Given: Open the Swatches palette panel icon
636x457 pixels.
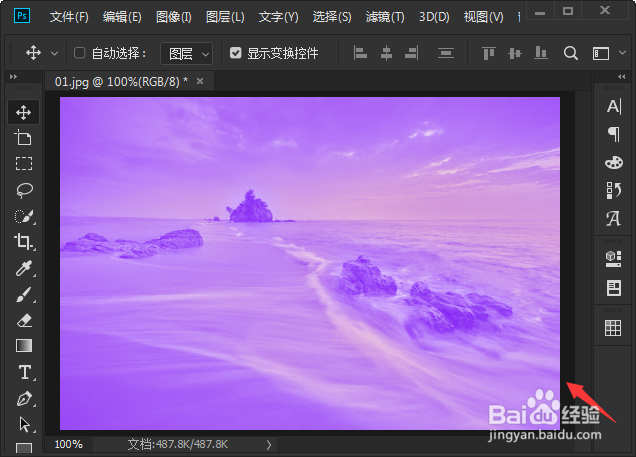Looking at the screenshot, I should (x=614, y=162).
